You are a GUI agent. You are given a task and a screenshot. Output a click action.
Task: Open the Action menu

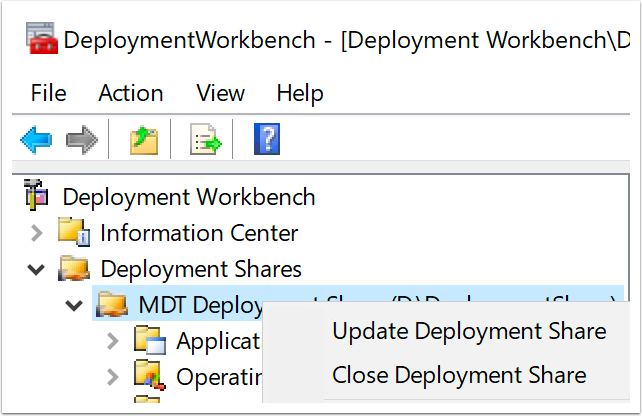point(131,93)
